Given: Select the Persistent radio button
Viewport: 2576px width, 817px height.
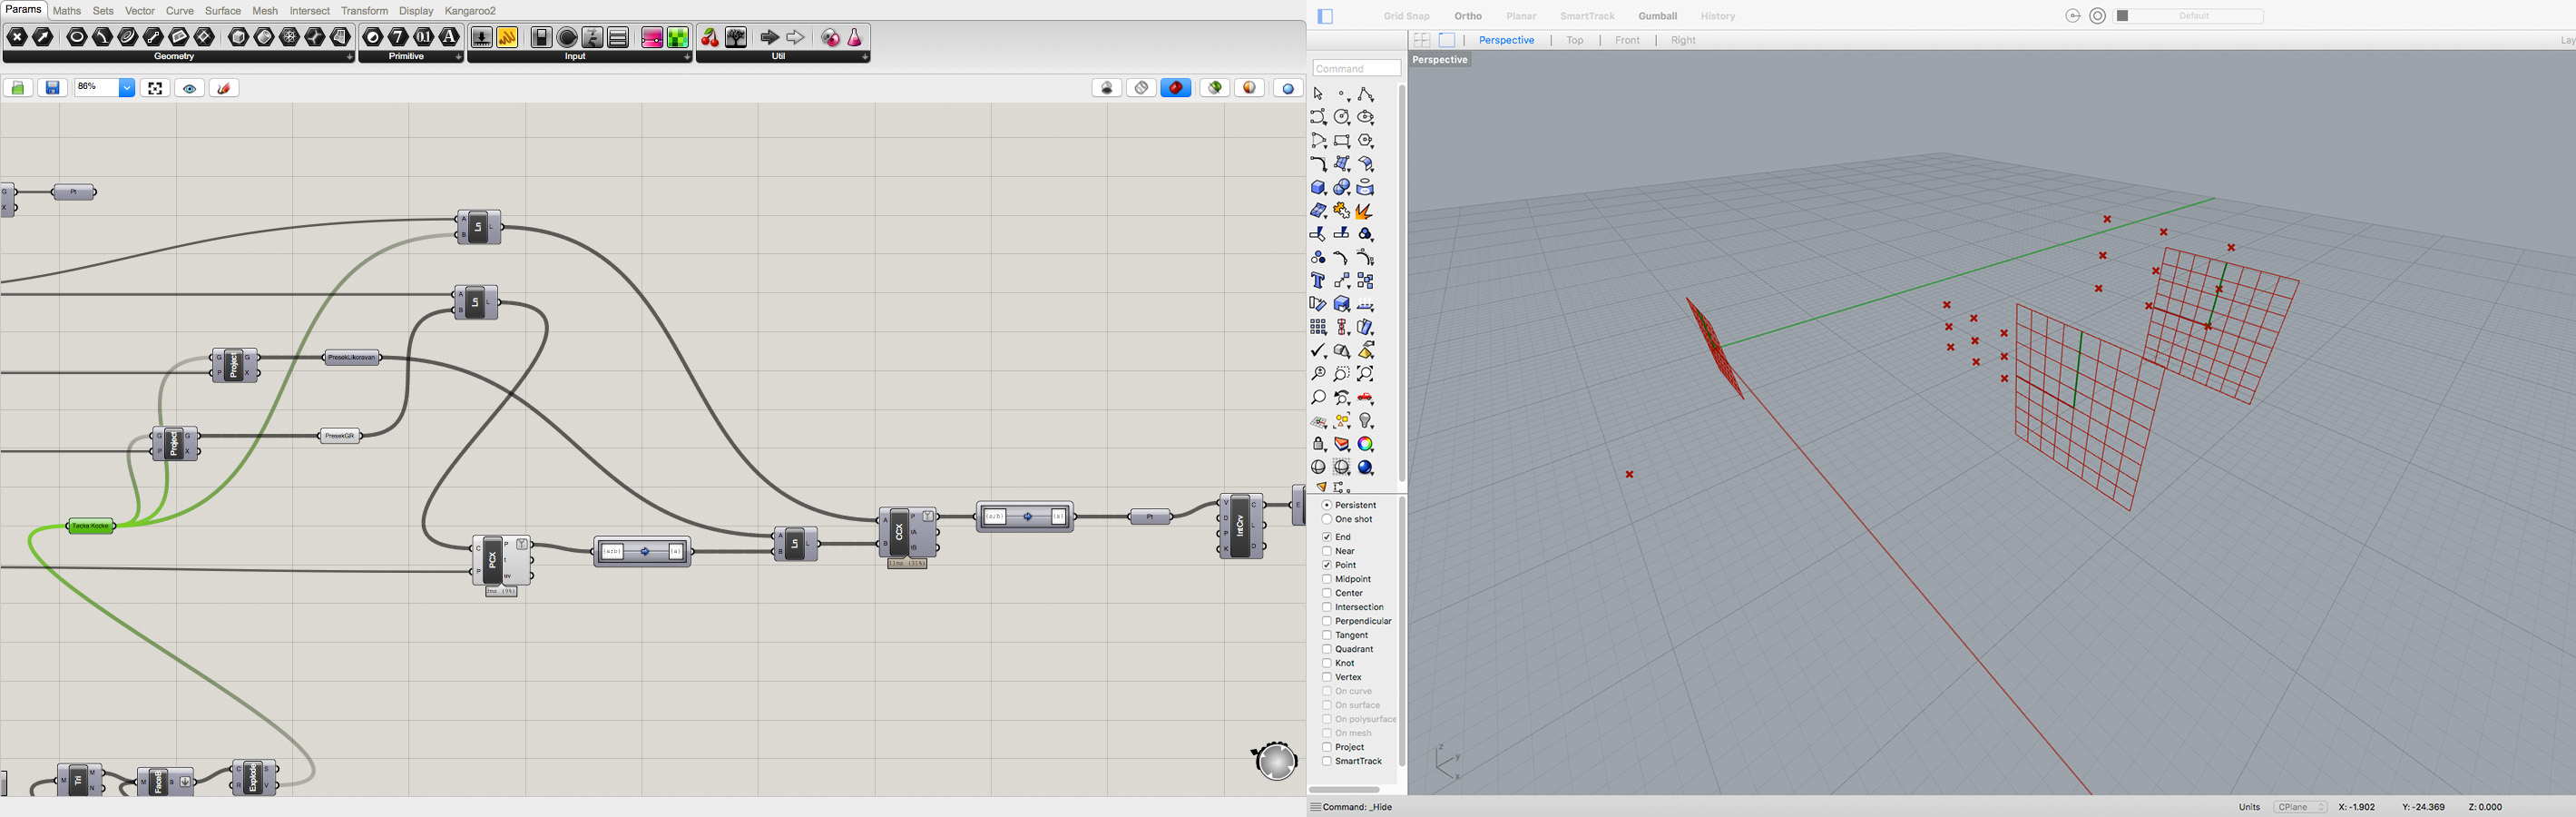Looking at the screenshot, I should [1327, 505].
